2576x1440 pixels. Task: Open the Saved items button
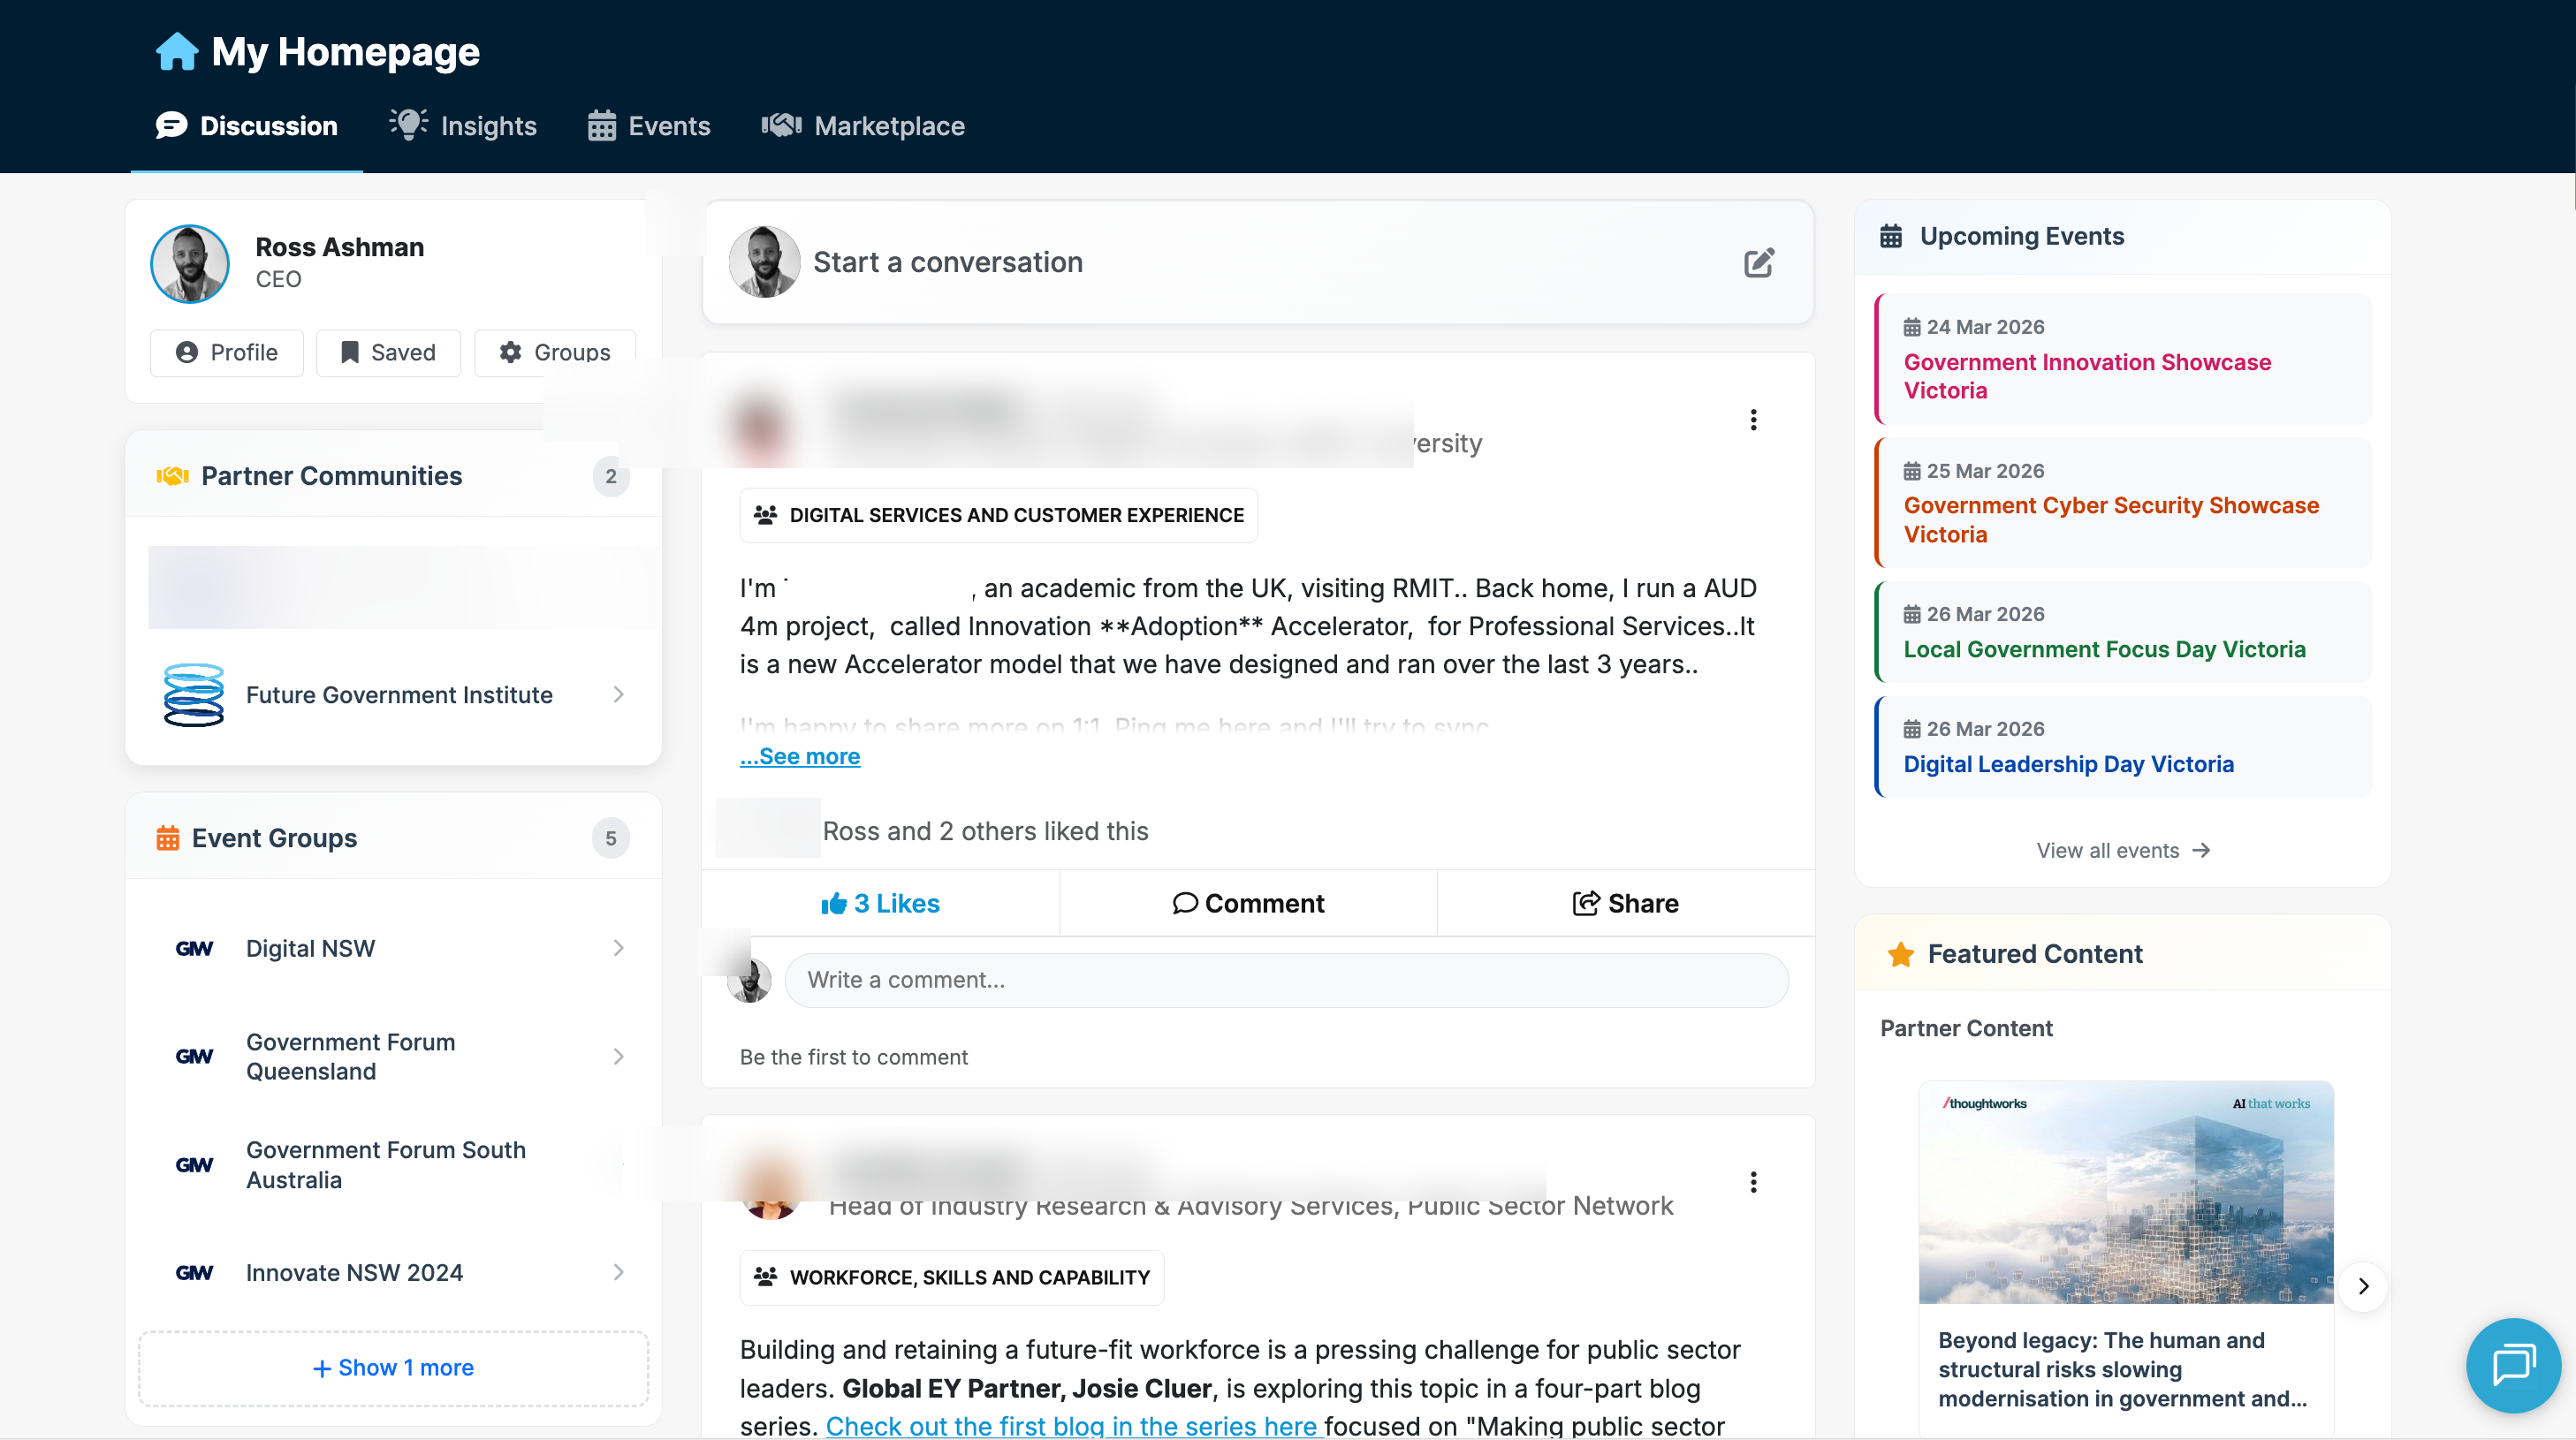389,352
